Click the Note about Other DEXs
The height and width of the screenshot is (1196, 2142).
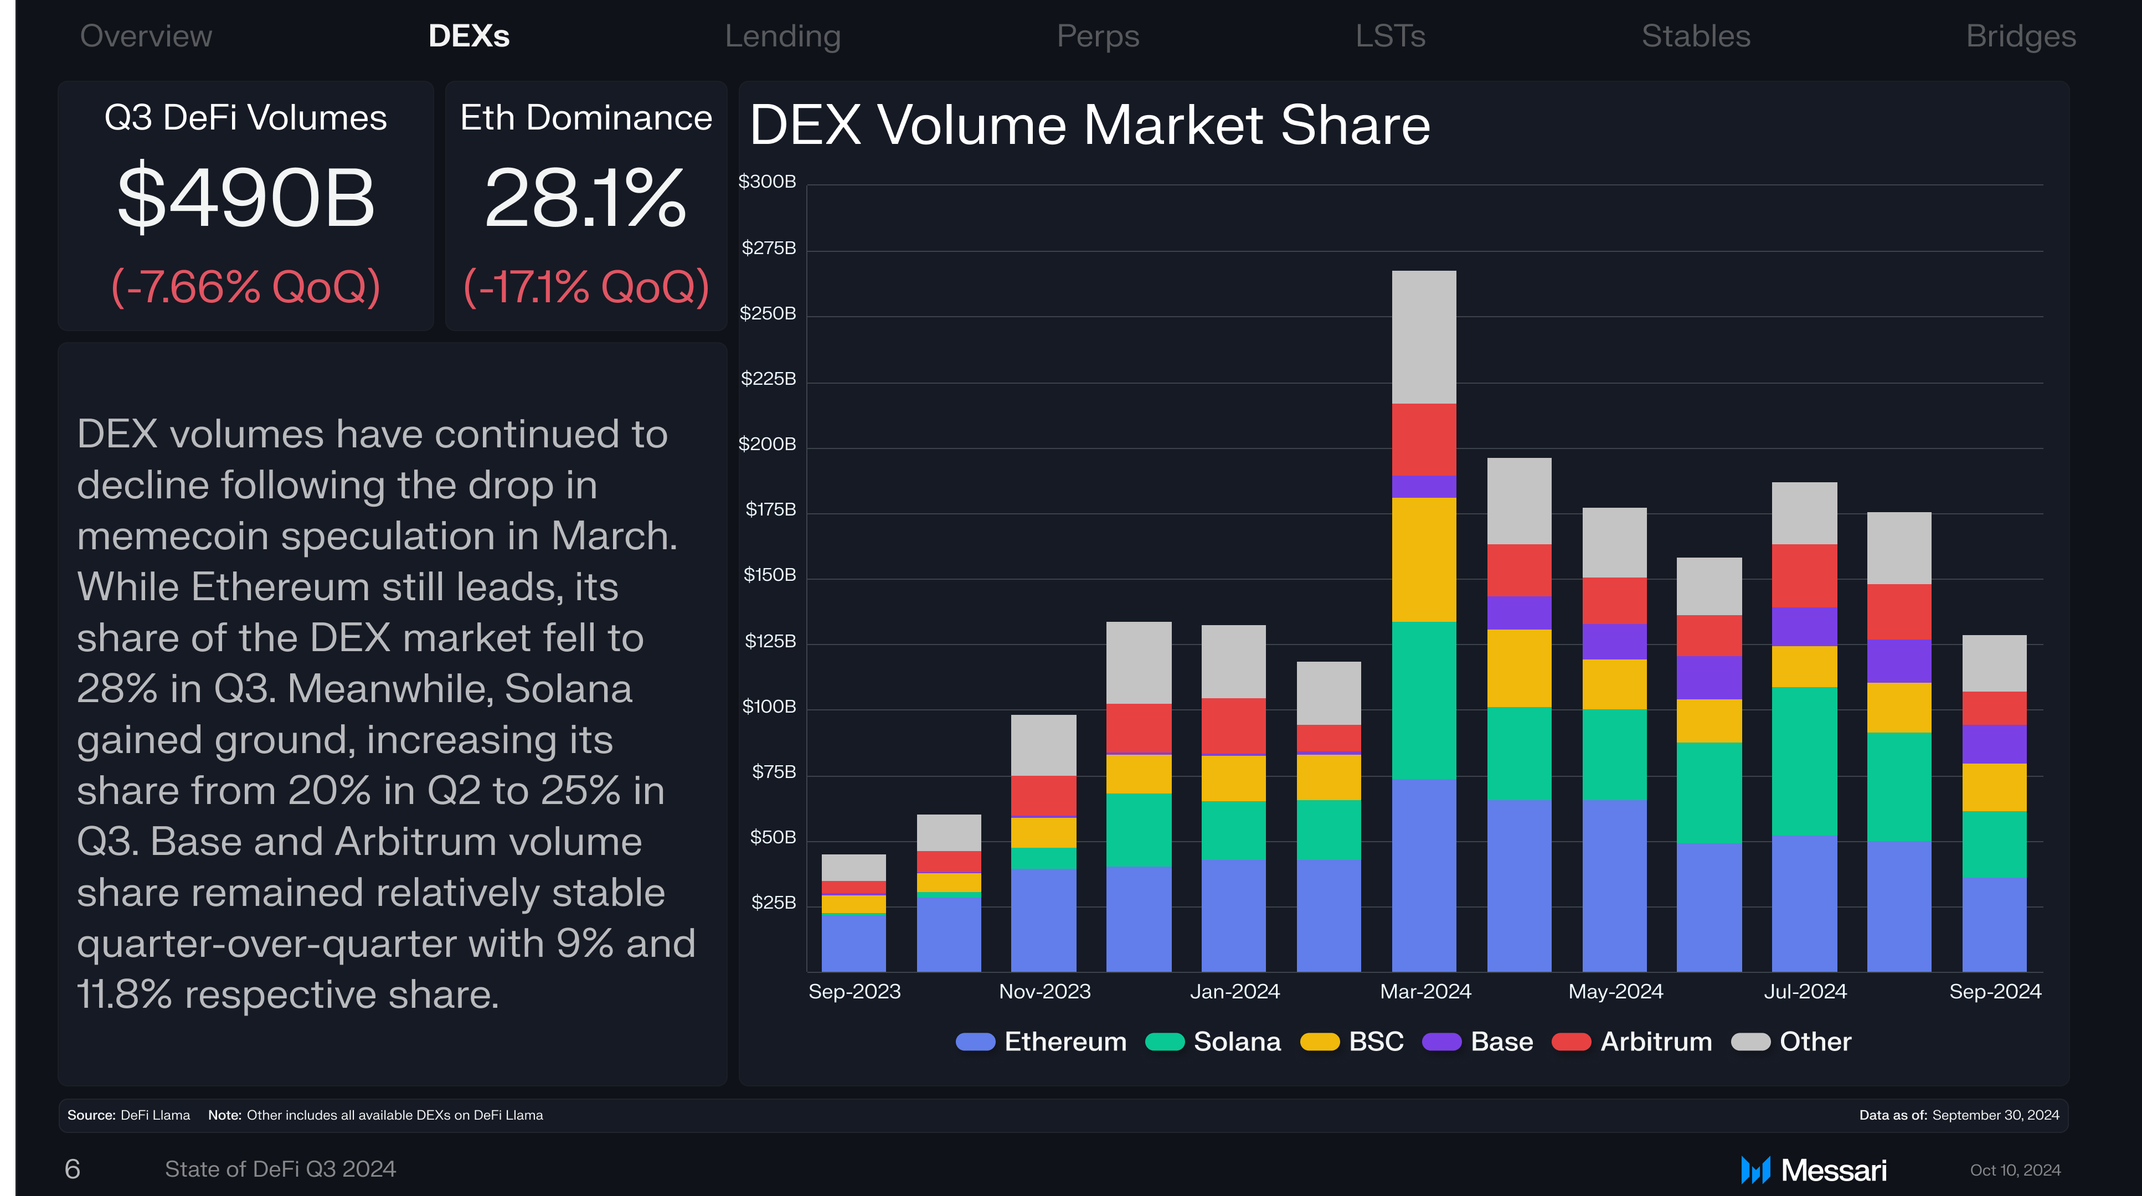[x=375, y=1115]
